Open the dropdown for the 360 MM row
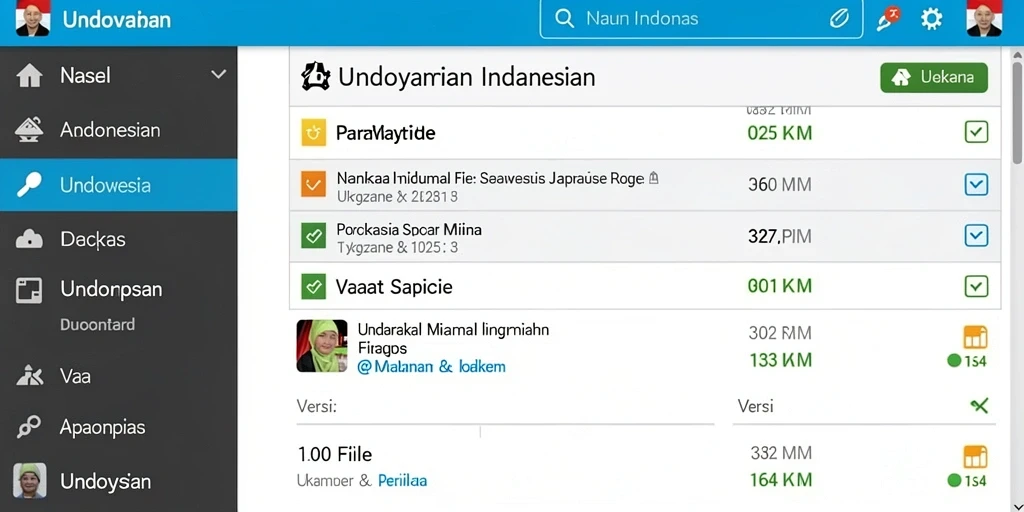The width and height of the screenshot is (1024, 512). (x=976, y=184)
